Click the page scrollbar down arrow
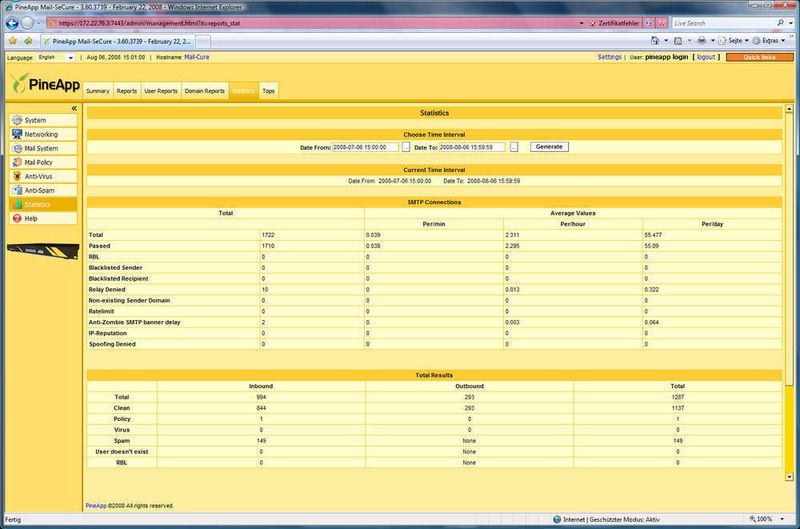Screen dimensions: 800x529 point(789,477)
